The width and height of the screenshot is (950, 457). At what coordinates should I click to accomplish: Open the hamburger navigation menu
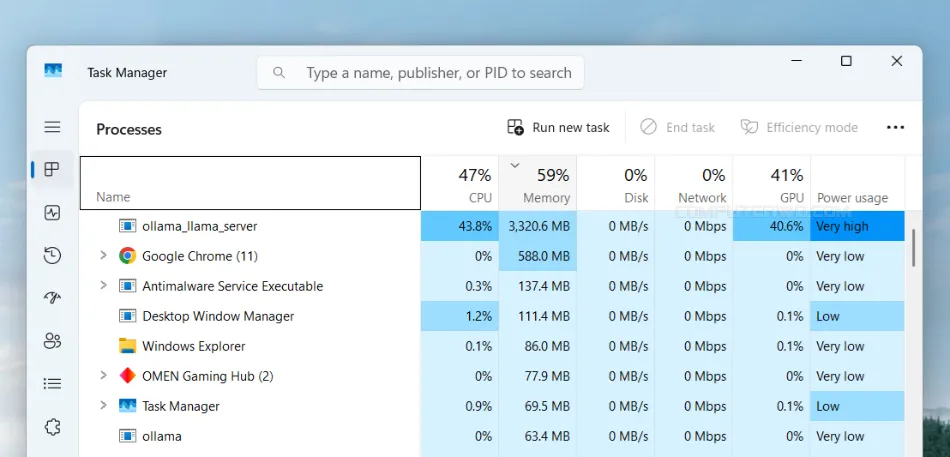pos(53,127)
